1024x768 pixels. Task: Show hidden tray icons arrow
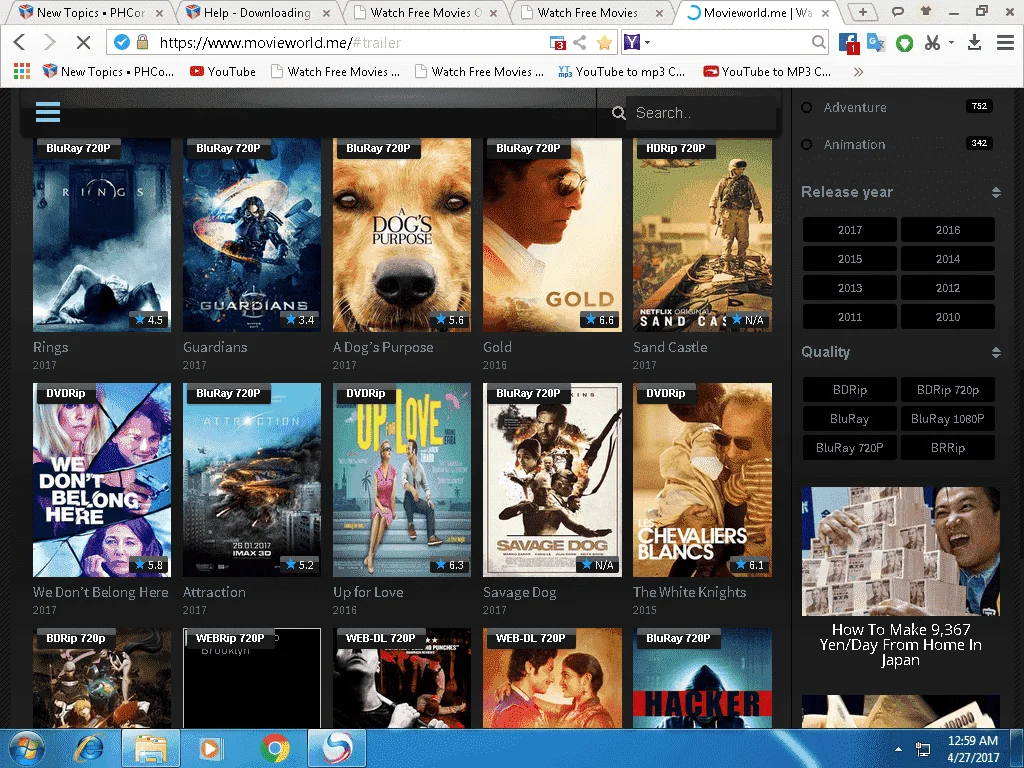[x=899, y=749]
